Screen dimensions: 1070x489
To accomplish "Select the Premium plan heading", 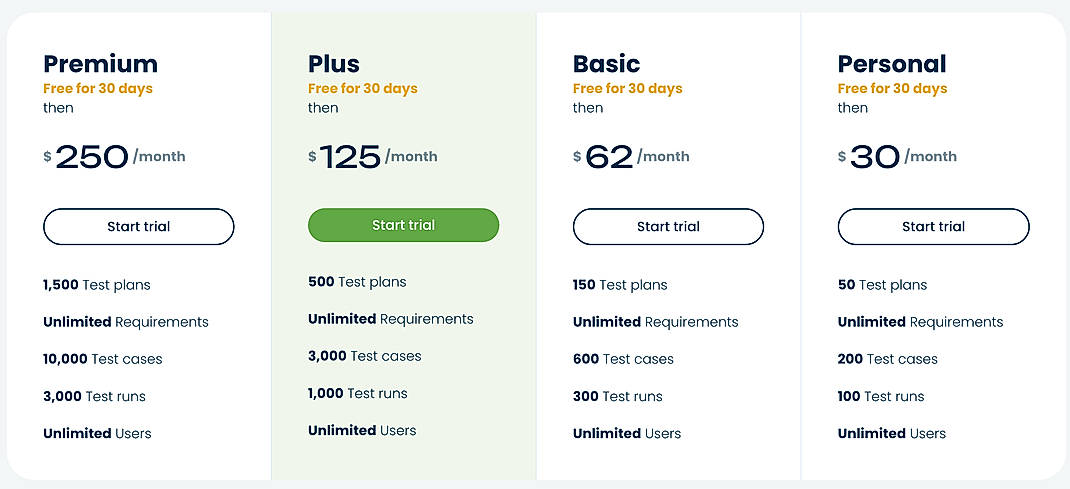I will [x=100, y=64].
